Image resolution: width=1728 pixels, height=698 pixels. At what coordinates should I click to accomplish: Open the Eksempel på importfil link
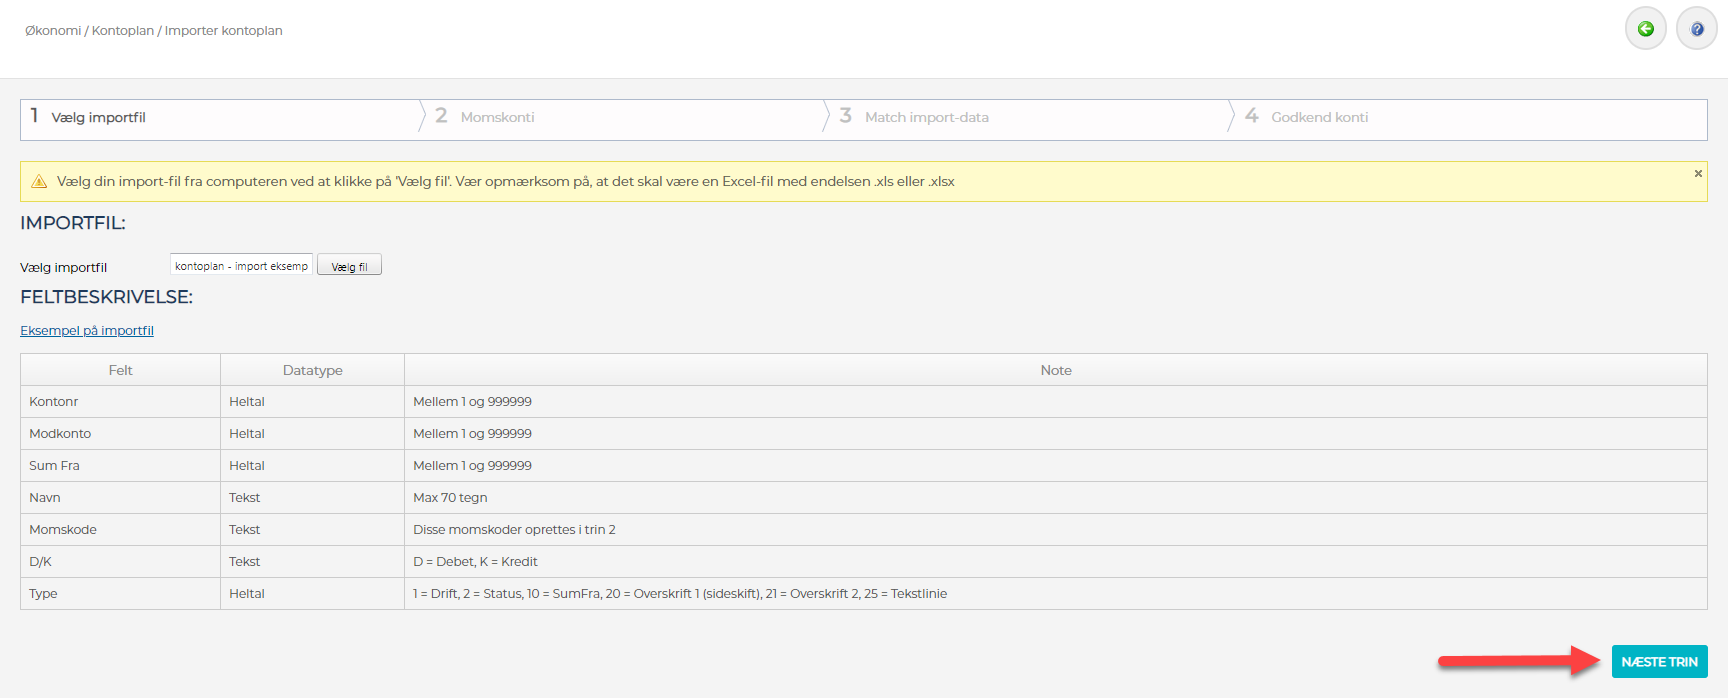87,331
